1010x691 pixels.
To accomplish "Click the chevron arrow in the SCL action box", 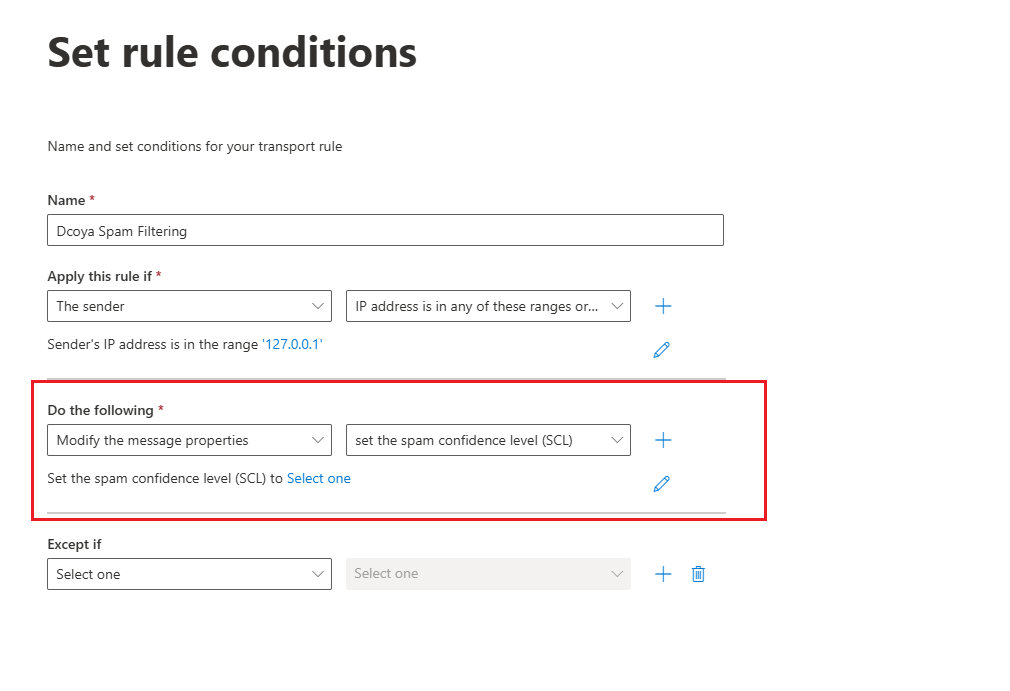I will [x=616, y=440].
